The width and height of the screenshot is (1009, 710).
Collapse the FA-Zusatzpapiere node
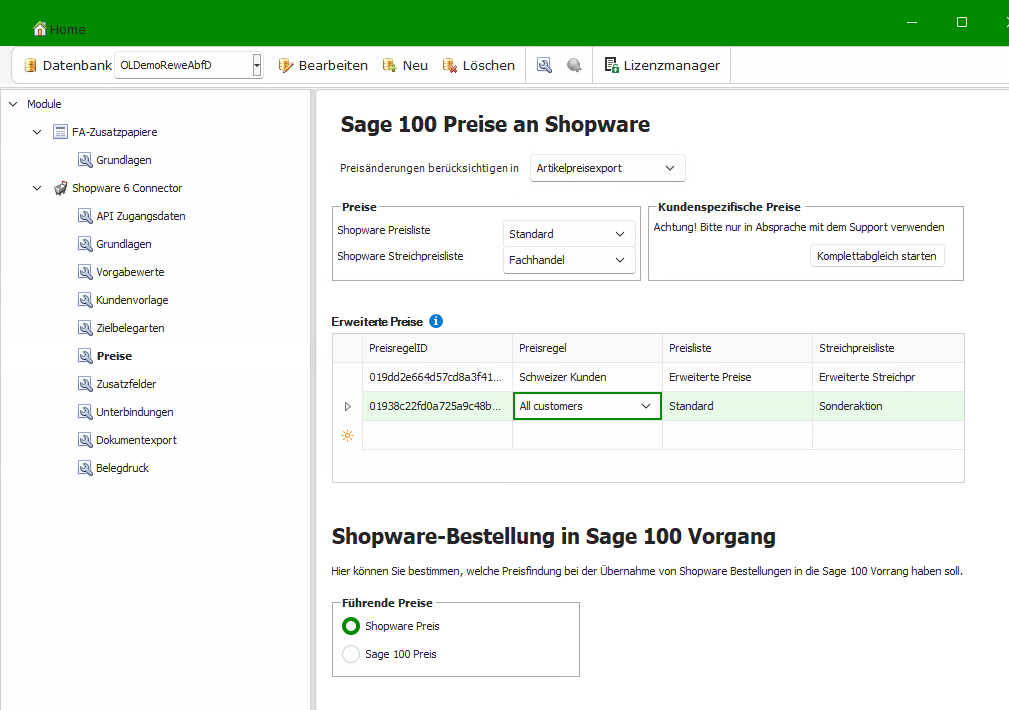tap(37, 132)
